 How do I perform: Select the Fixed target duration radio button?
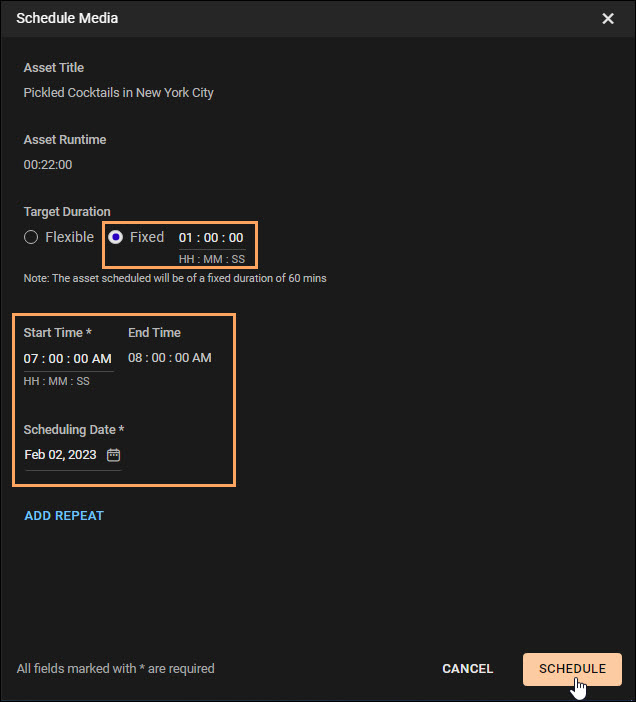click(115, 237)
